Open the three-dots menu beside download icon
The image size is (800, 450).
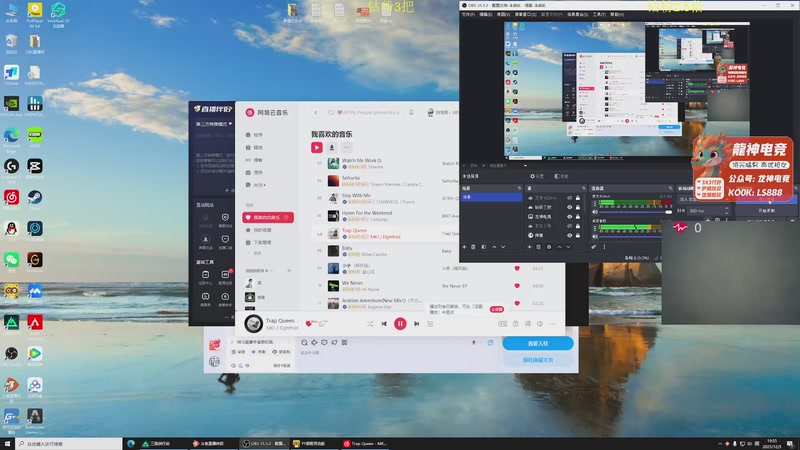coord(346,147)
